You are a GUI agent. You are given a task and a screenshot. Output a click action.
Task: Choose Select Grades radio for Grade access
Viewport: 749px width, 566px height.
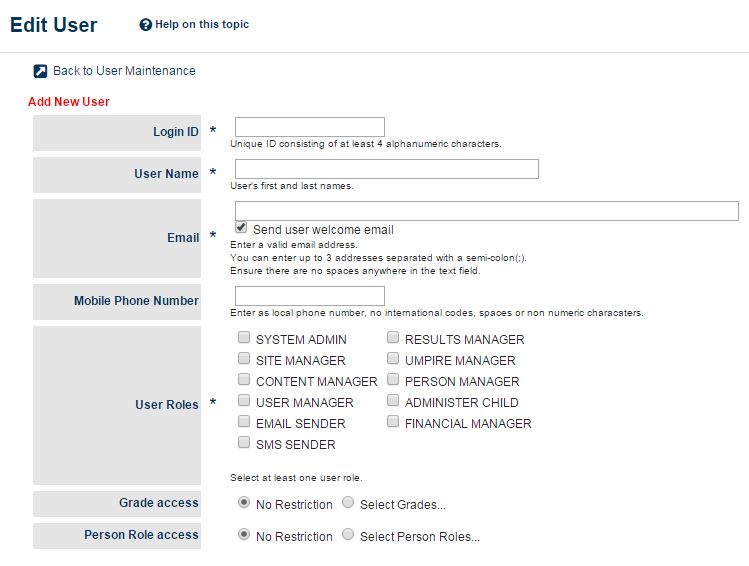[348, 502]
